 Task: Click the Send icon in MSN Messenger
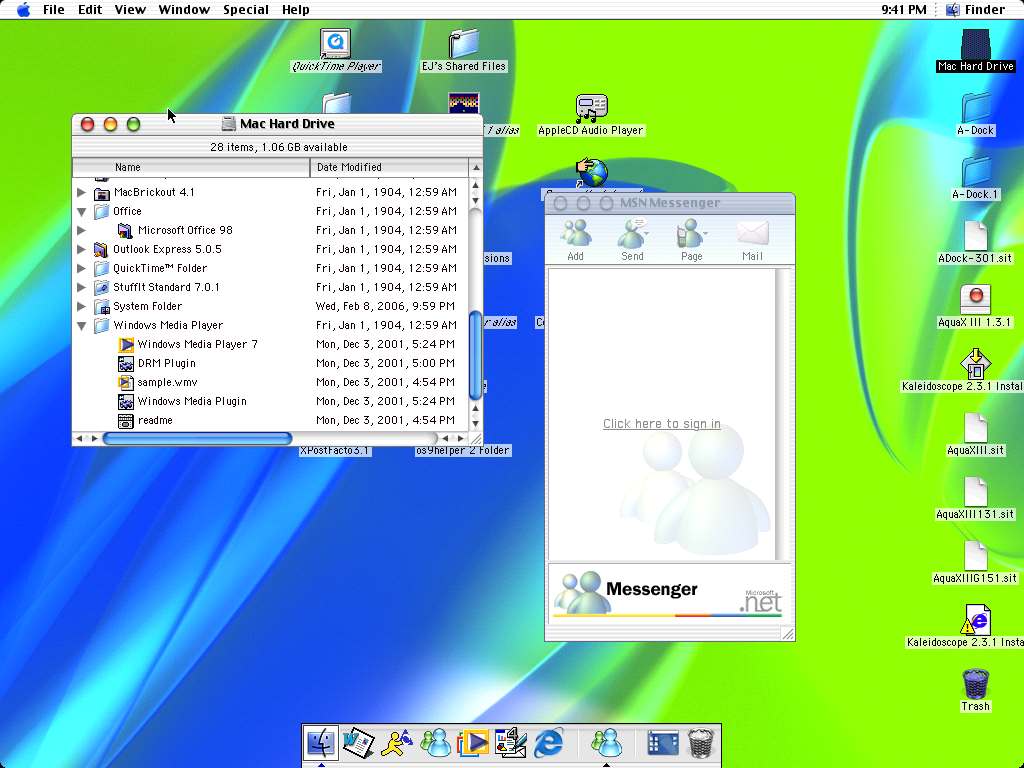(x=632, y=236)
